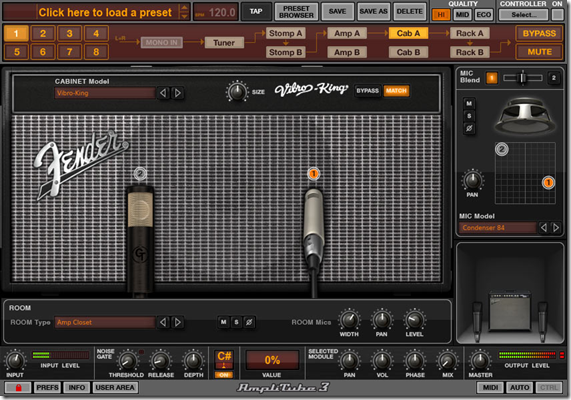Select previous cabinet model arrow
Image resolution: width=571 pixels, height=400 pixels.
click(x=163, y=93)
